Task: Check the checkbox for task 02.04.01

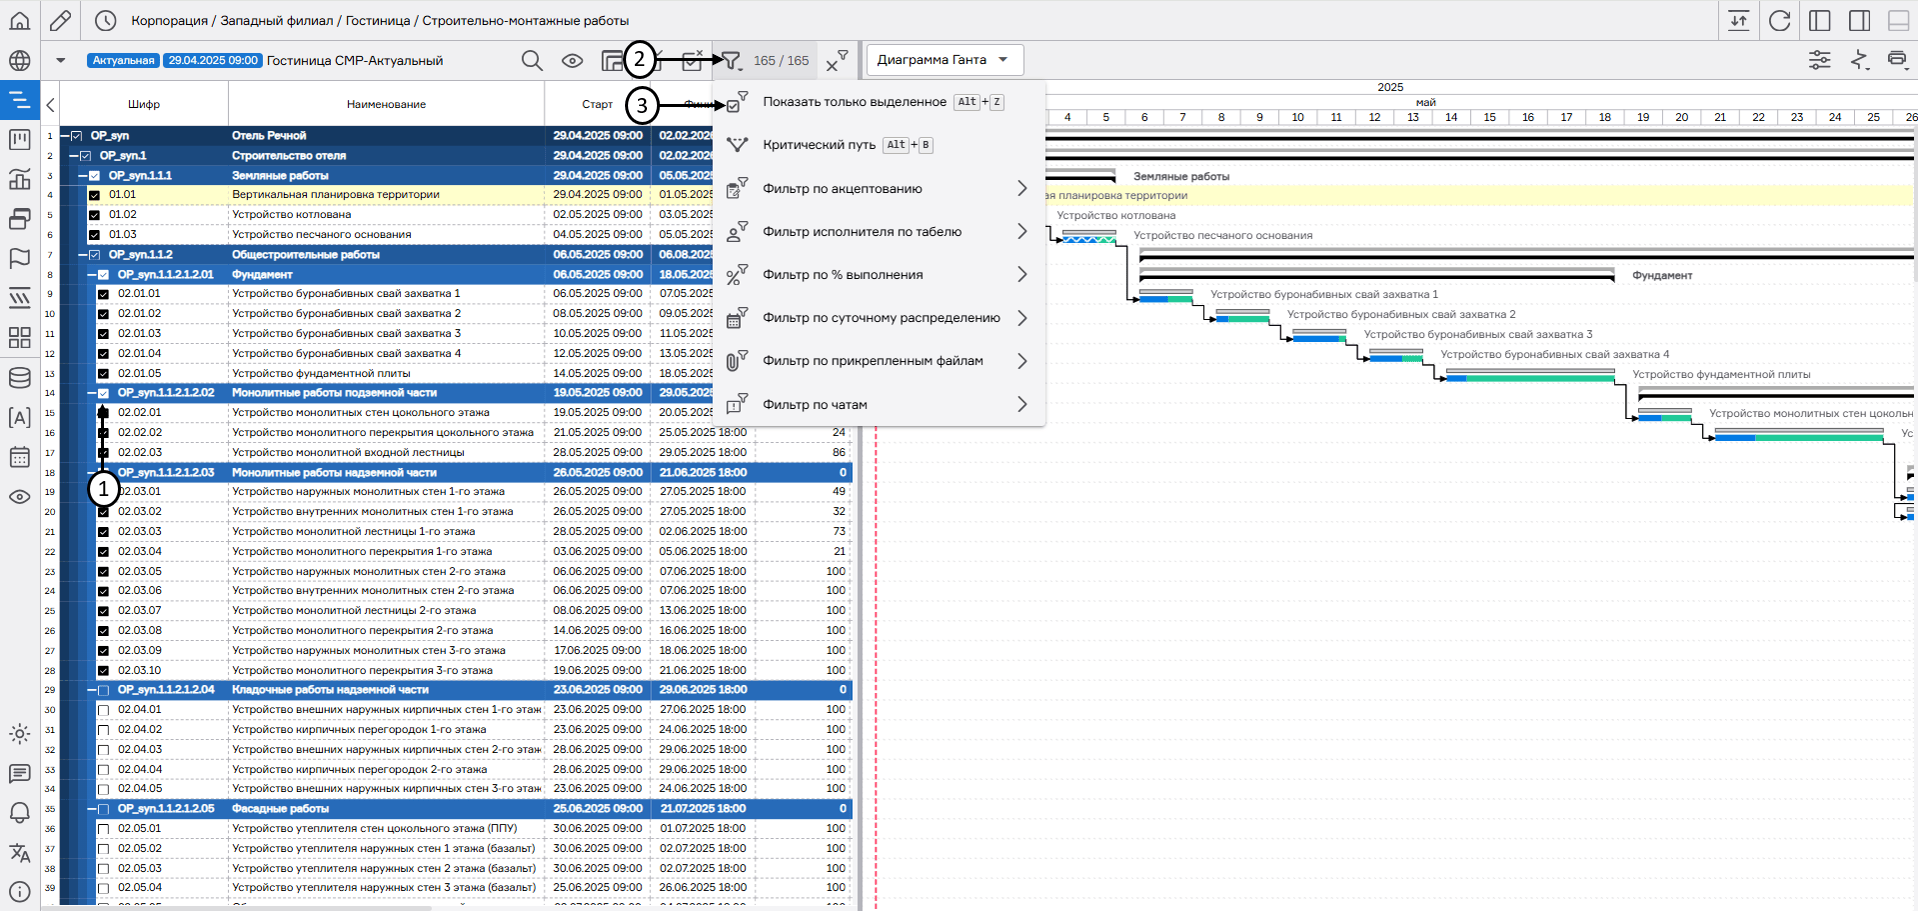Action: pyautogui.click(x=103, y=710)
